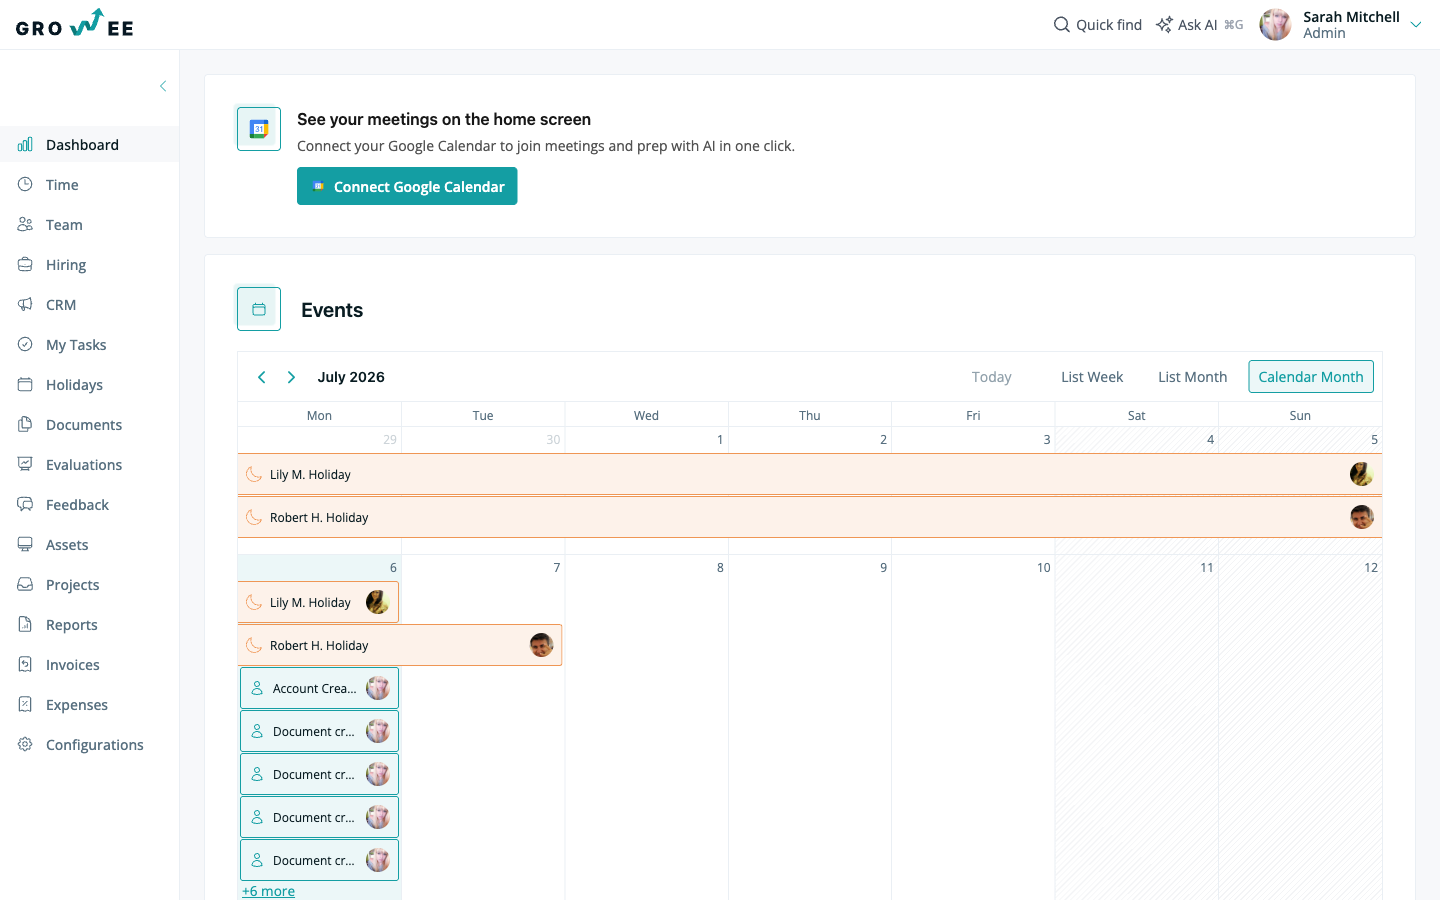This screenshot has width=1440, height=900.
Task: Click Sarah Mitchell's profile avatar
Action: point(1275,24)
